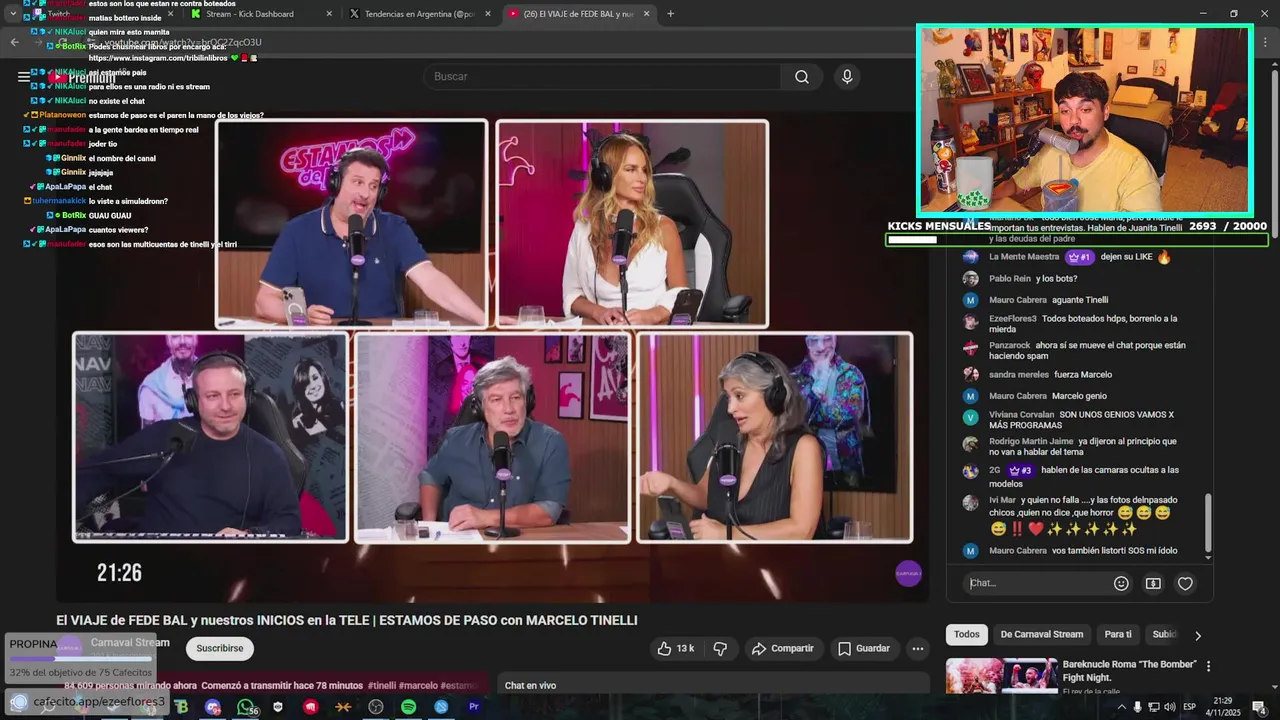Screen dimensions: 1280x720
Task: Click the #tinelli hashtag
Action: click(x=381, y=685)
